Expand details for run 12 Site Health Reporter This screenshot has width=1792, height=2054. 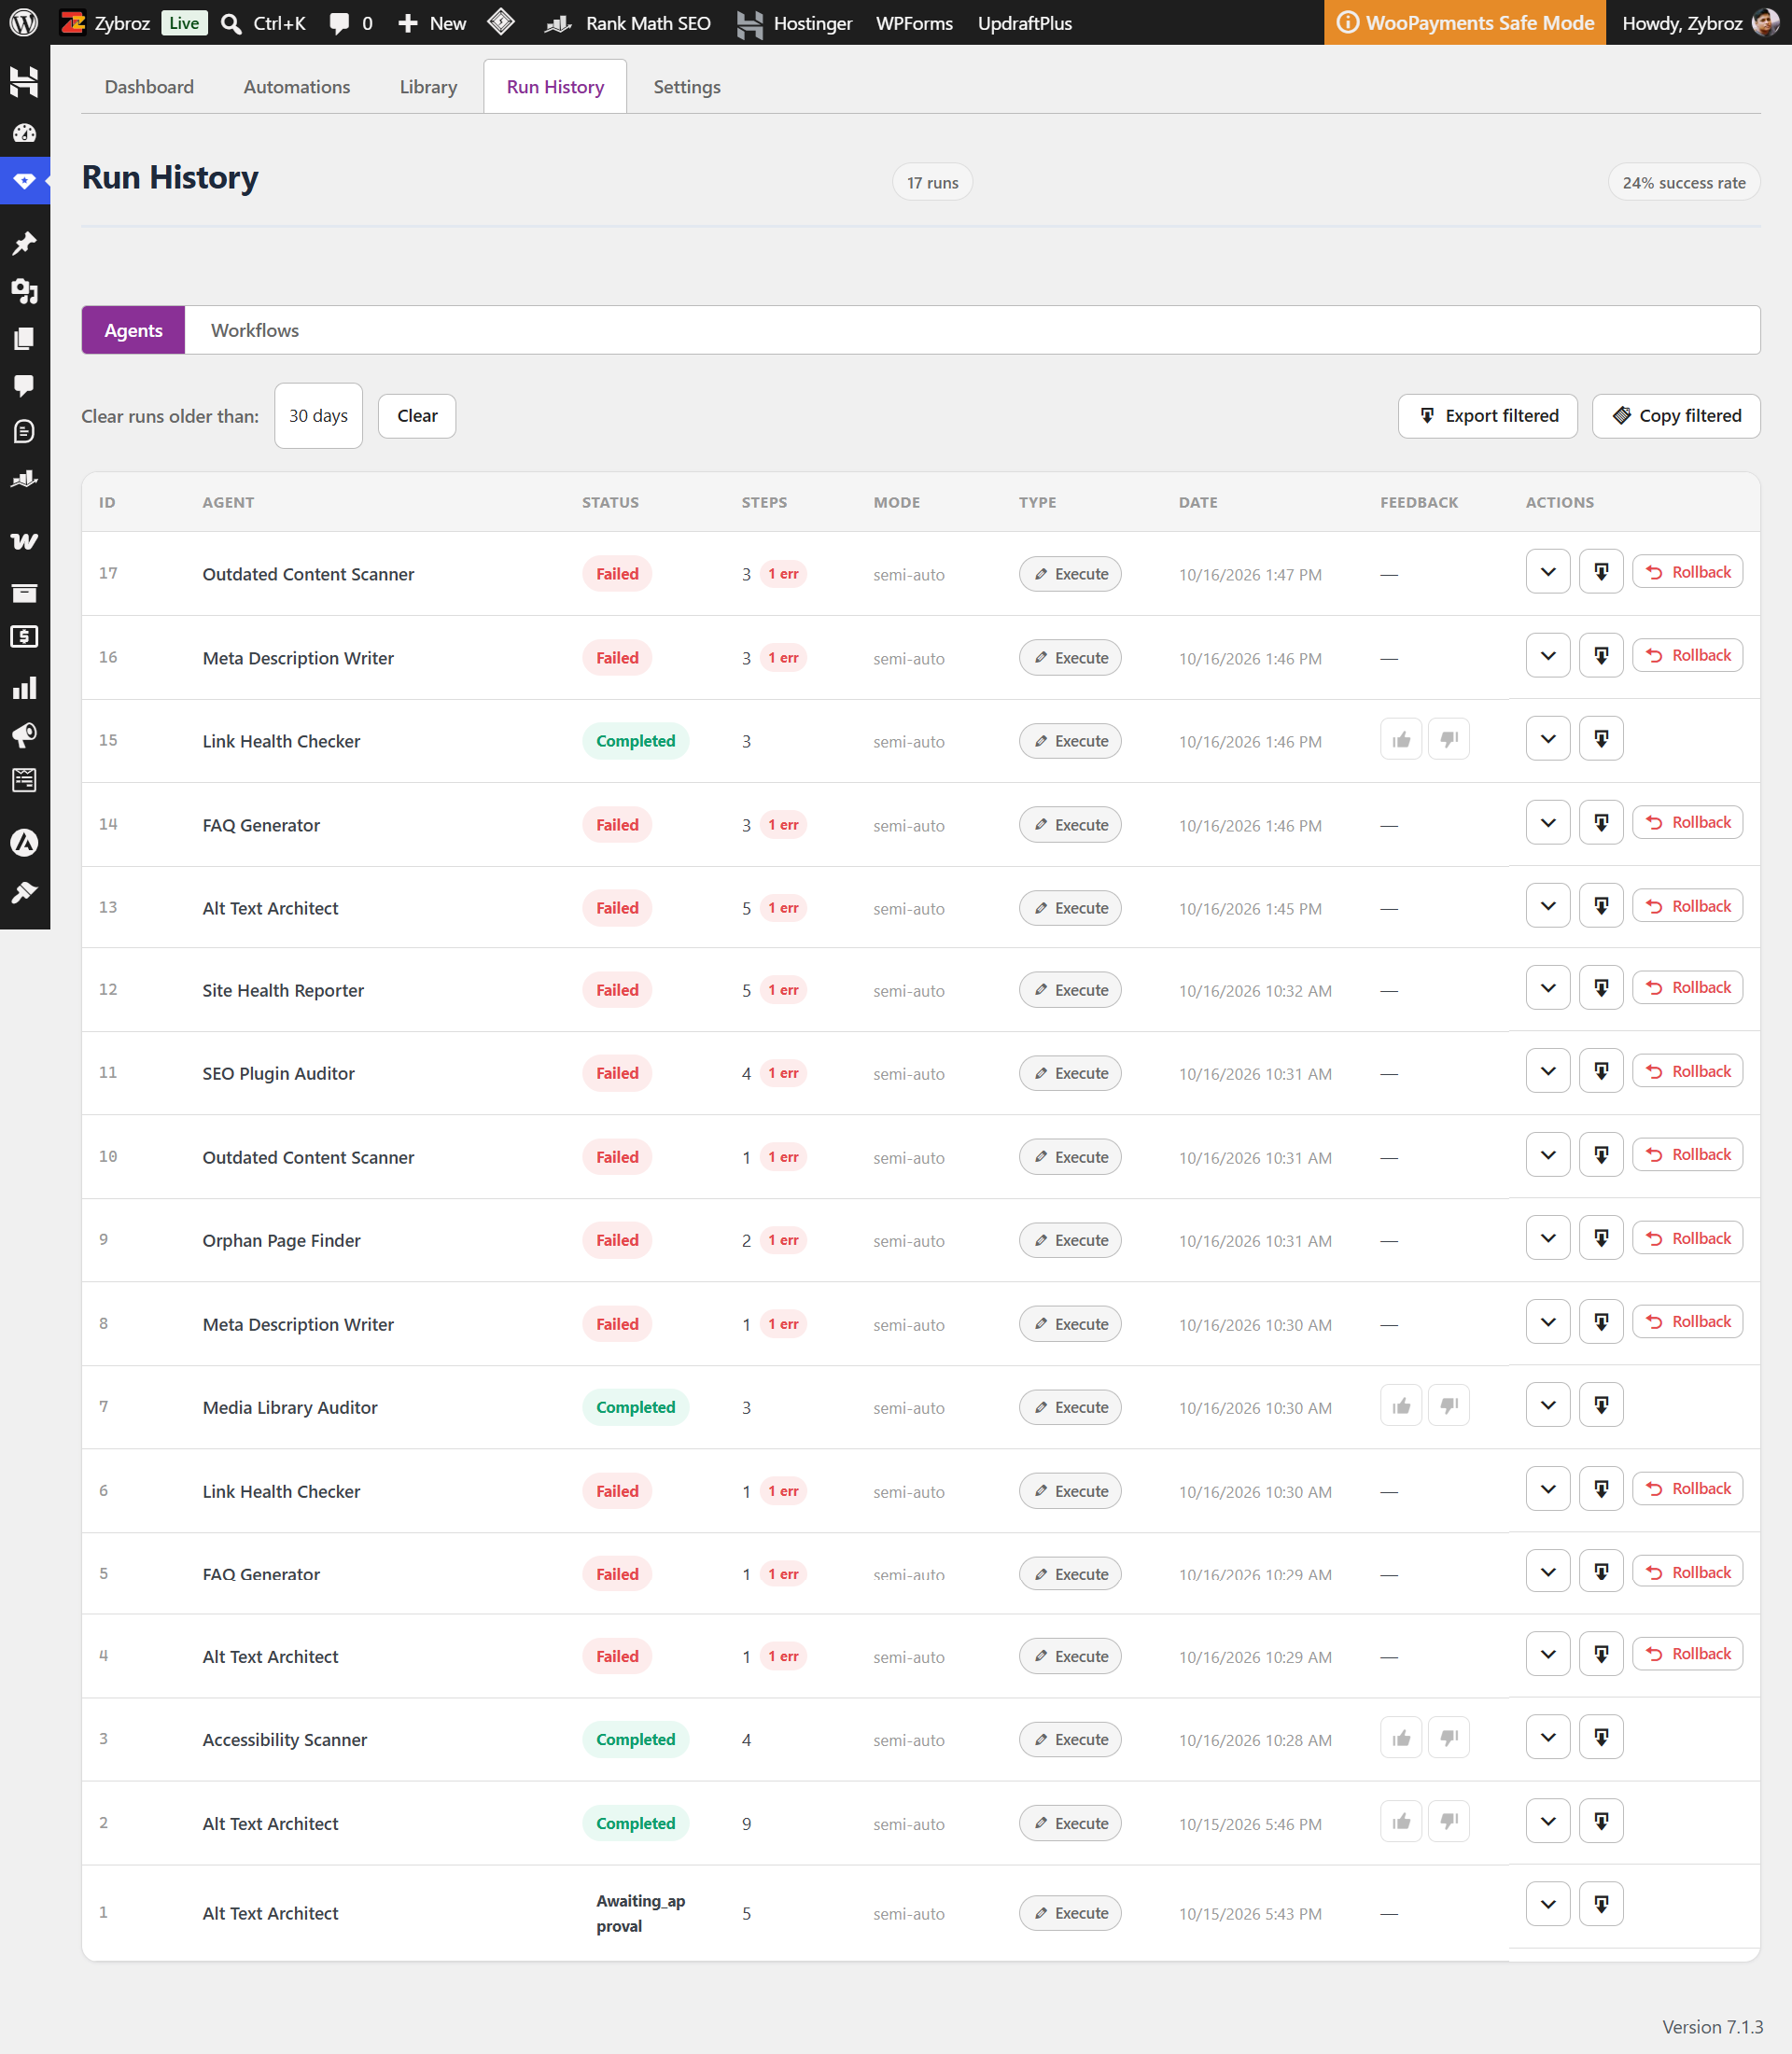coord(1548,988)
